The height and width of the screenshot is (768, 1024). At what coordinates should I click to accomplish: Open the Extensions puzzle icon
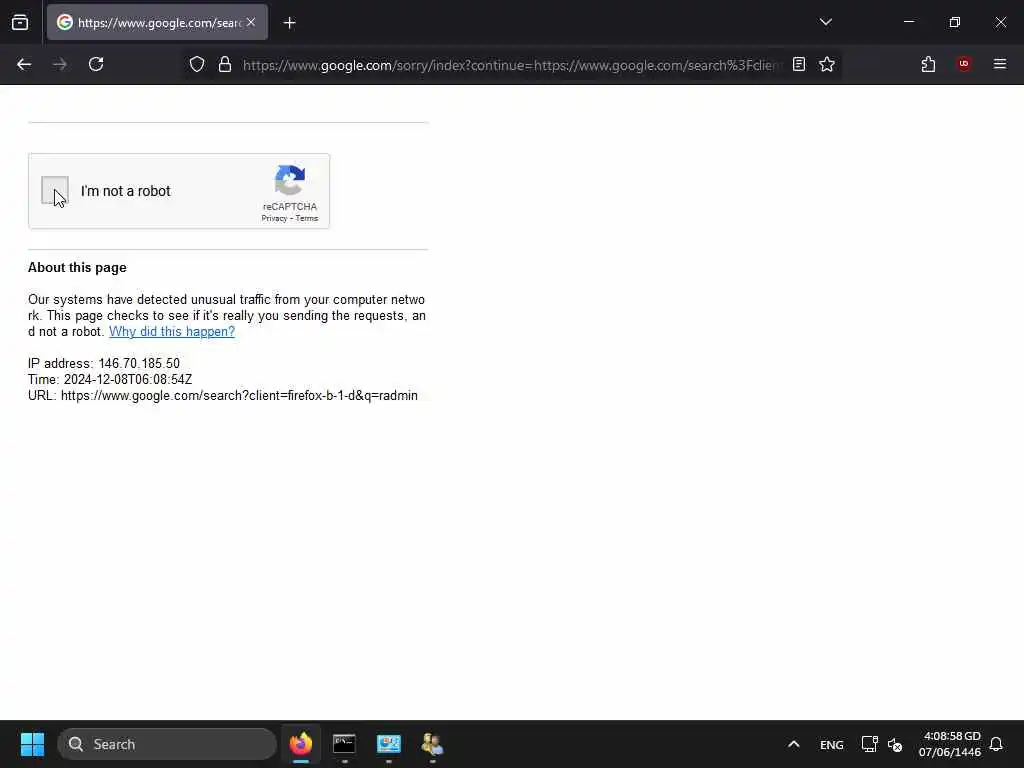click(x=928, y=64)
